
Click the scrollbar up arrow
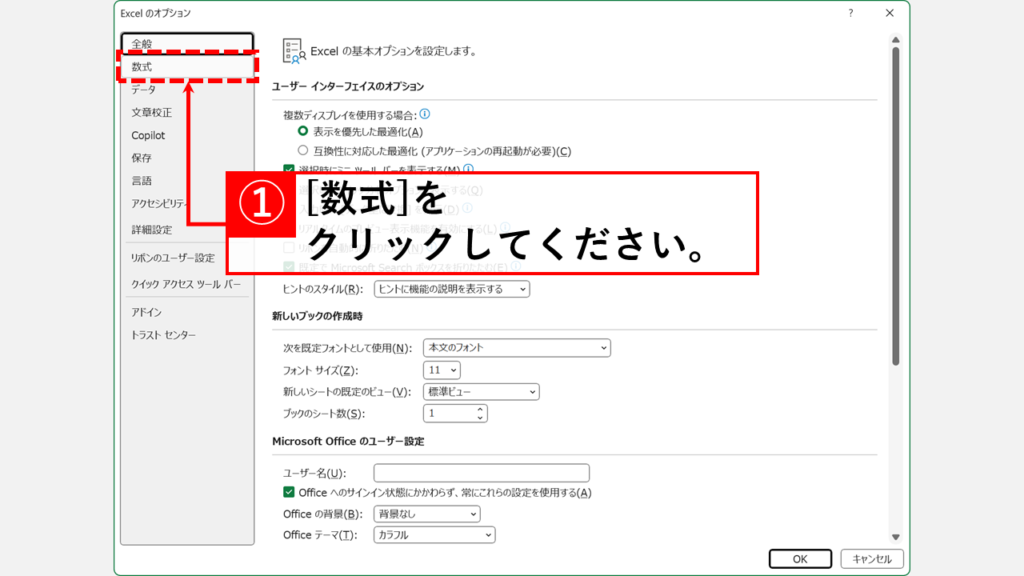point(895,40)
